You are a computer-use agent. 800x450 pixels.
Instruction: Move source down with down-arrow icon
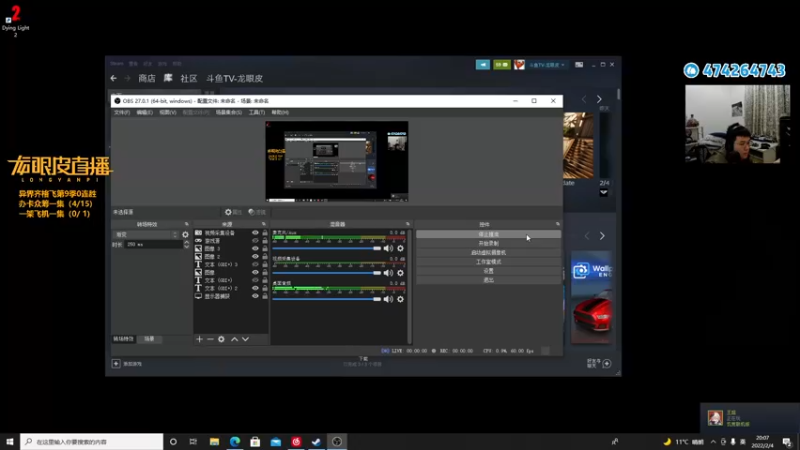coord(245,339)
